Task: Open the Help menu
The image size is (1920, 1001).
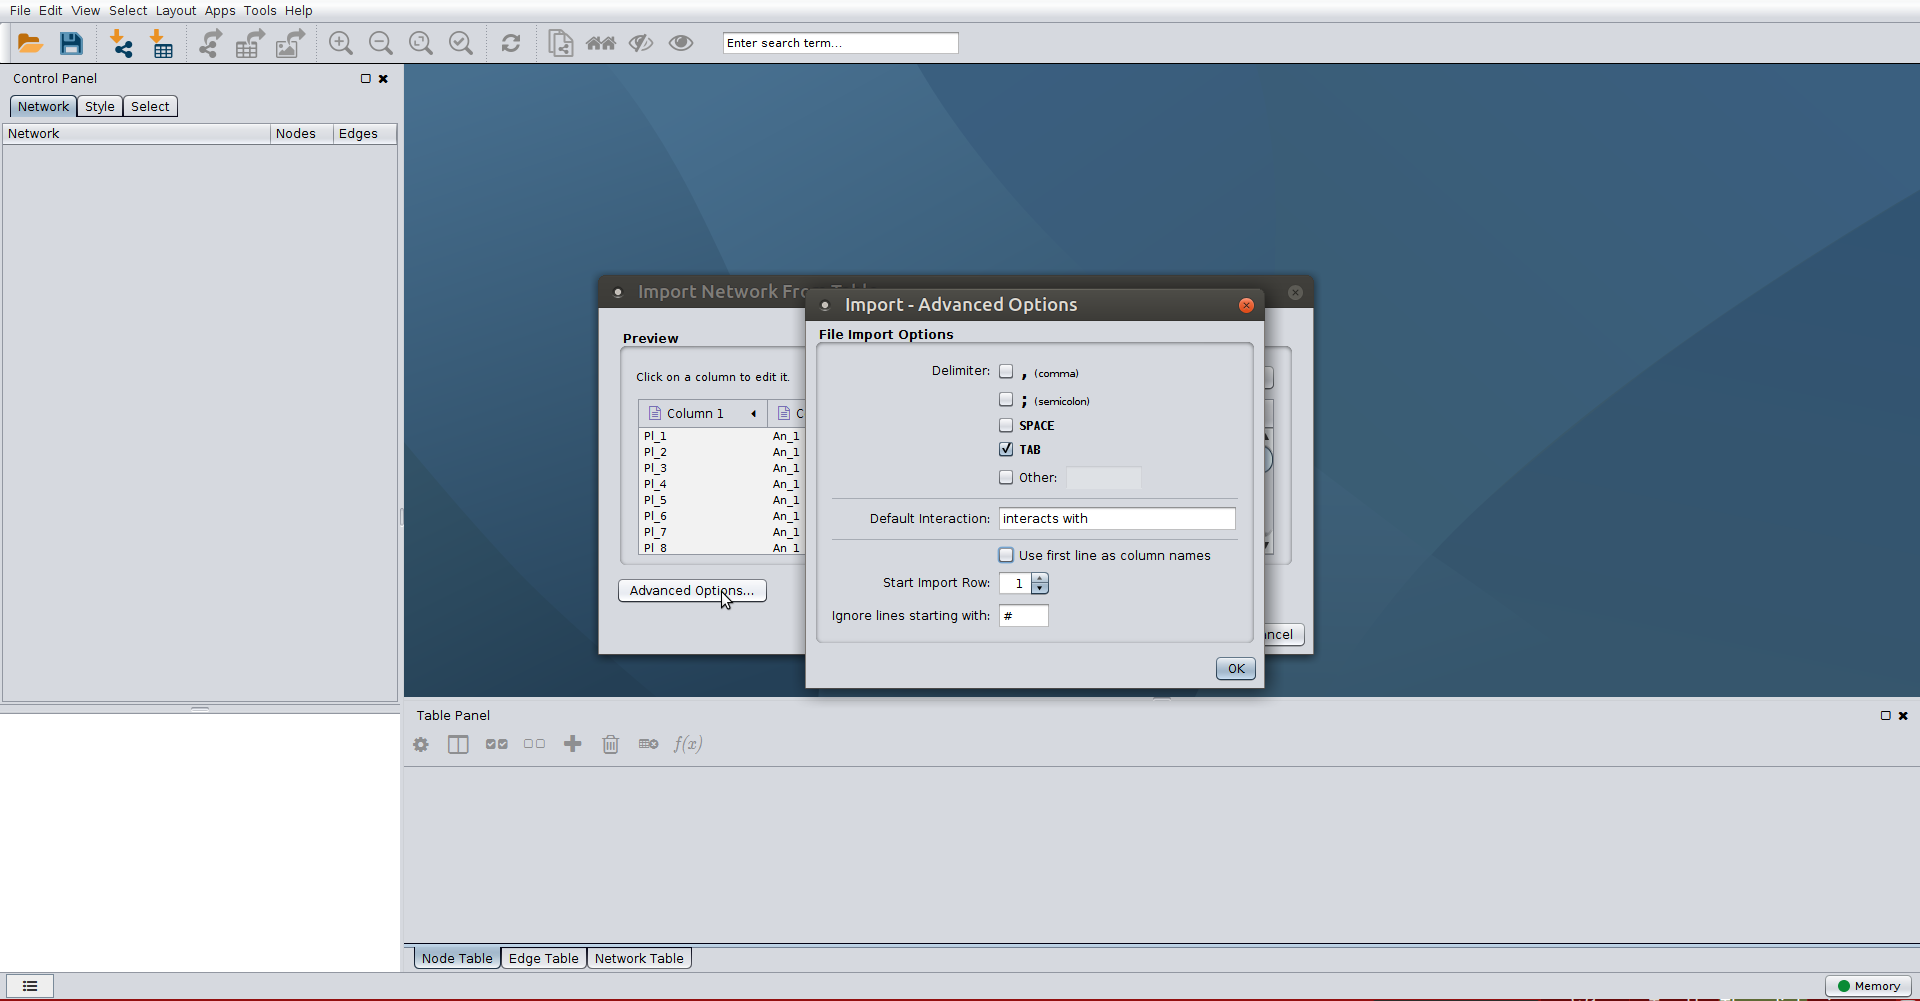Action: (x=298, y=11)
